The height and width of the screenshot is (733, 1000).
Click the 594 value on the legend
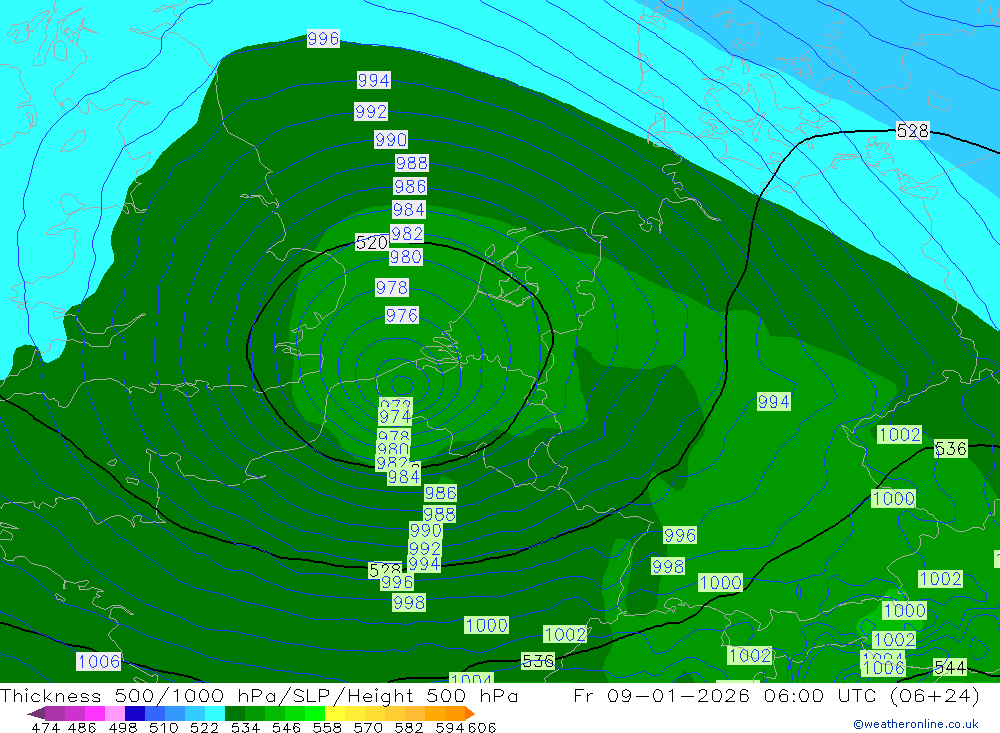tap(450, 727)
